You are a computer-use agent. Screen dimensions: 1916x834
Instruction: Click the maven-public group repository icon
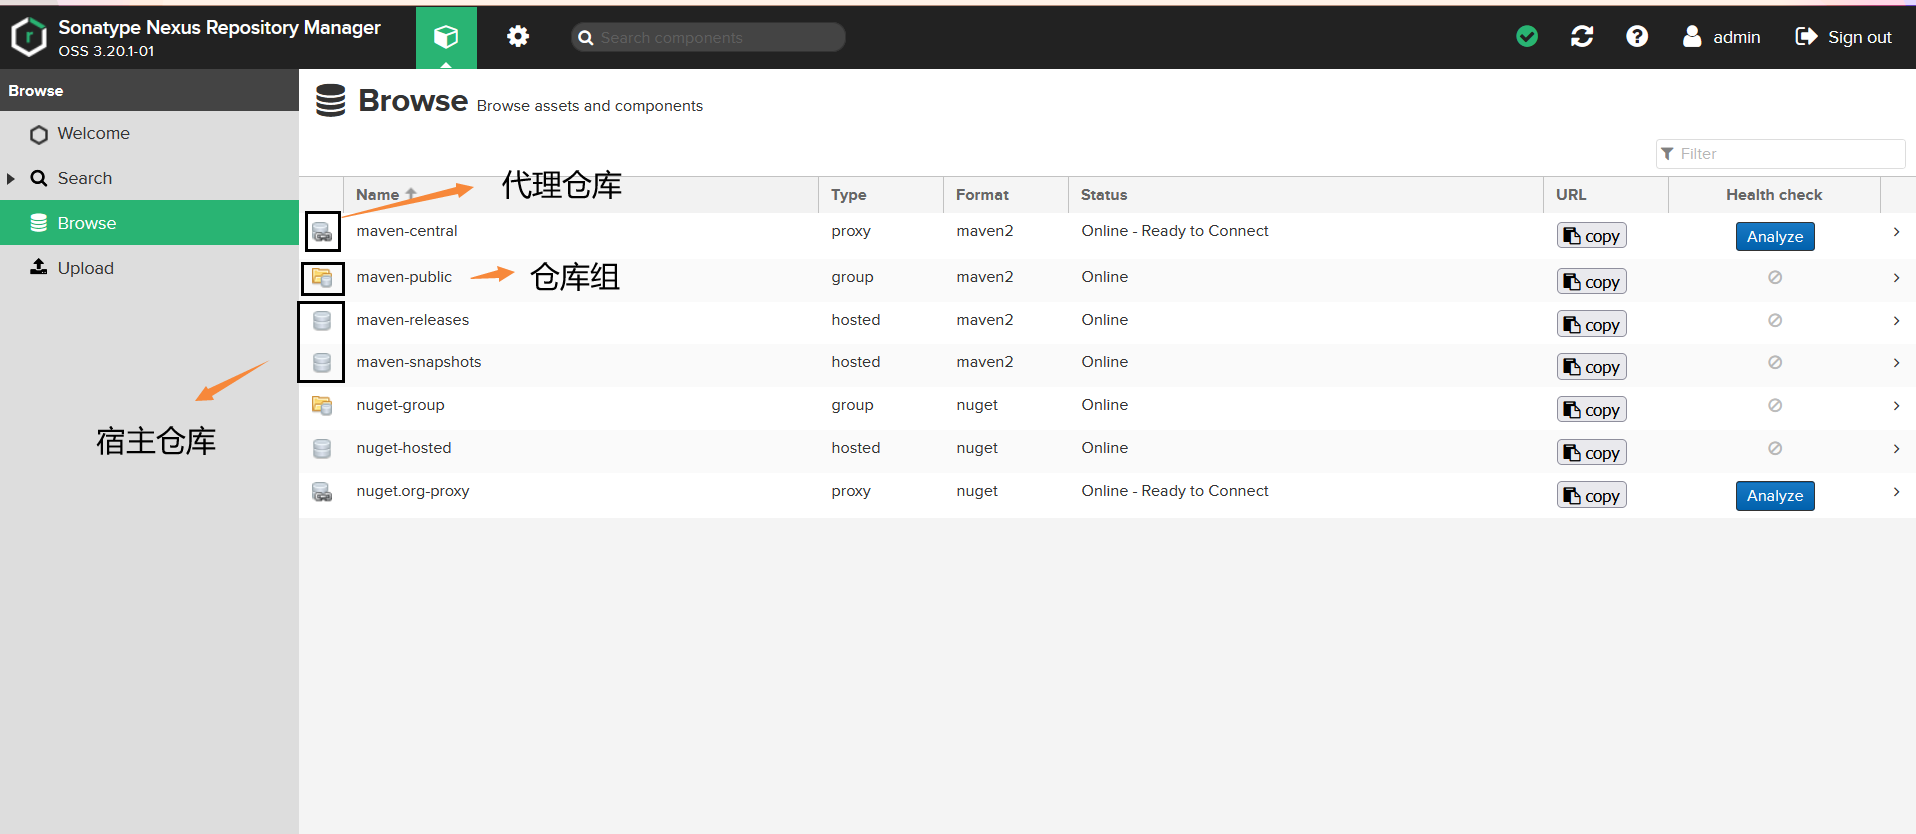[x=322, y=278]
